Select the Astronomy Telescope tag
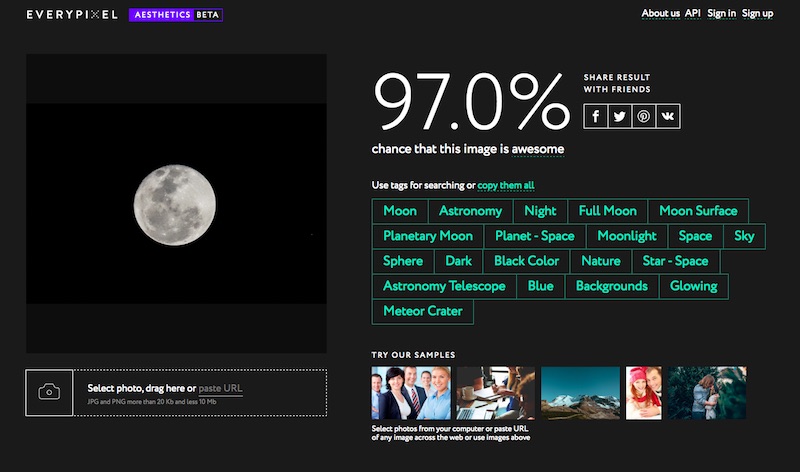Screen dimensions: 800x472 tap(444, 286)
